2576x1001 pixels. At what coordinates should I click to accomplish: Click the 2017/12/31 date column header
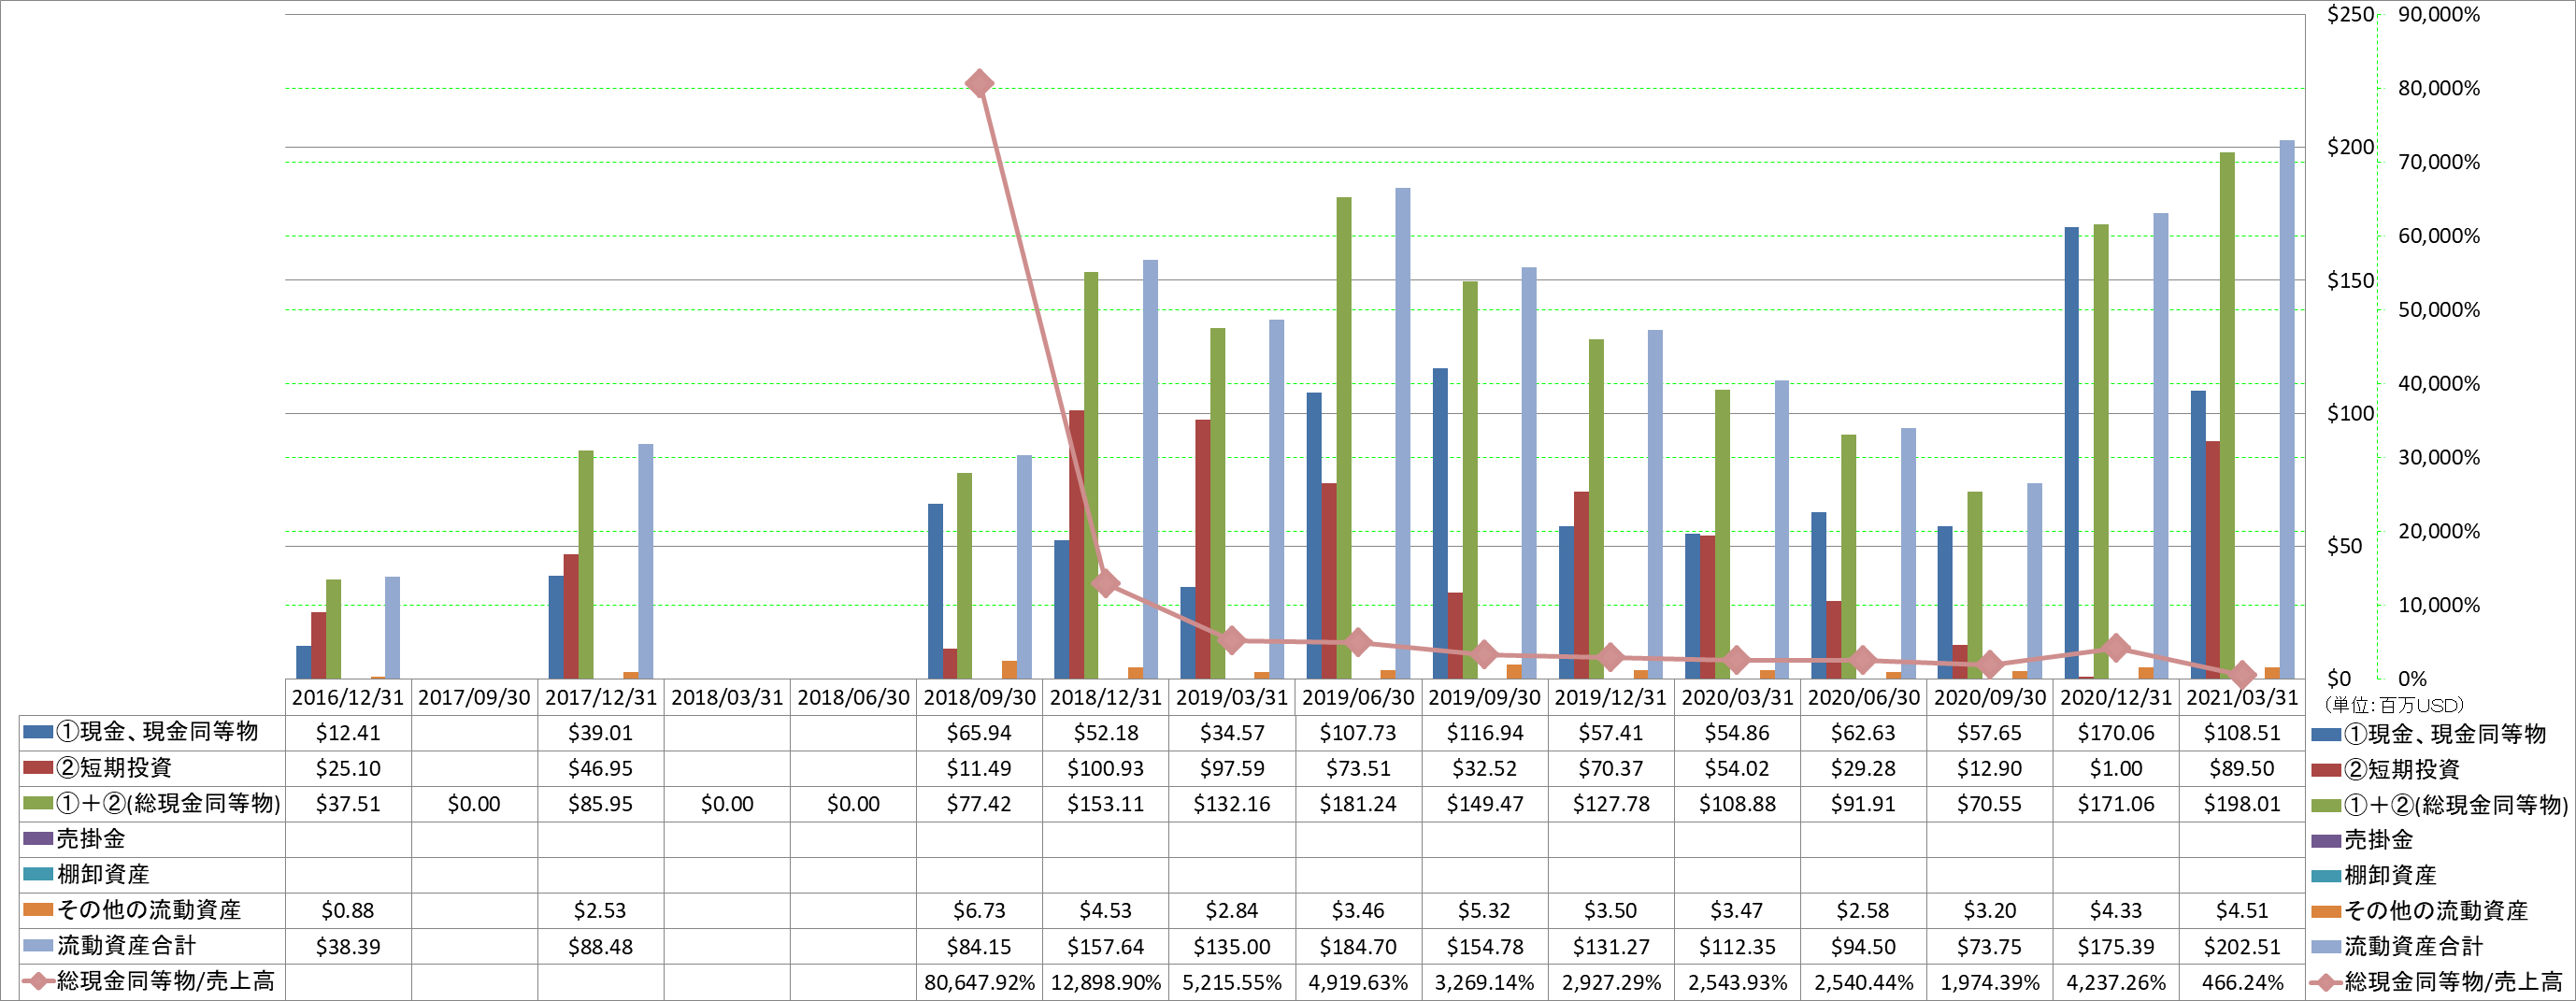point(600,697)
